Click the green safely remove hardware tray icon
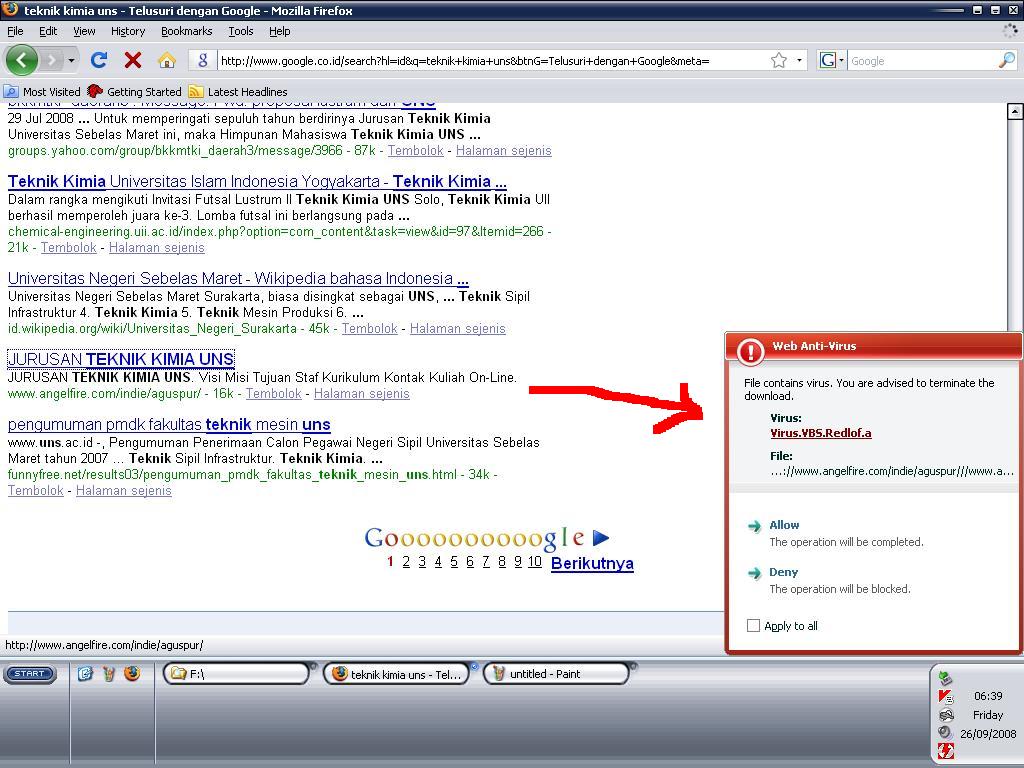1024x768 pixels. point(945,678)
